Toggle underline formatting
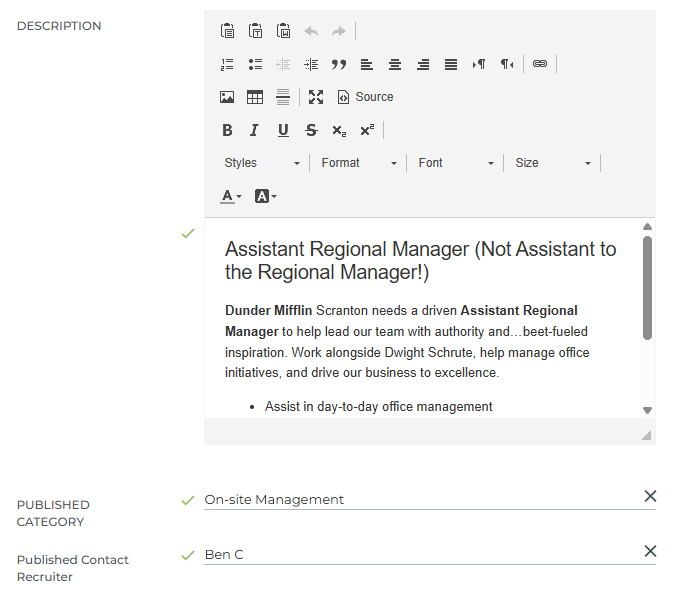 (x=283, y=130)
